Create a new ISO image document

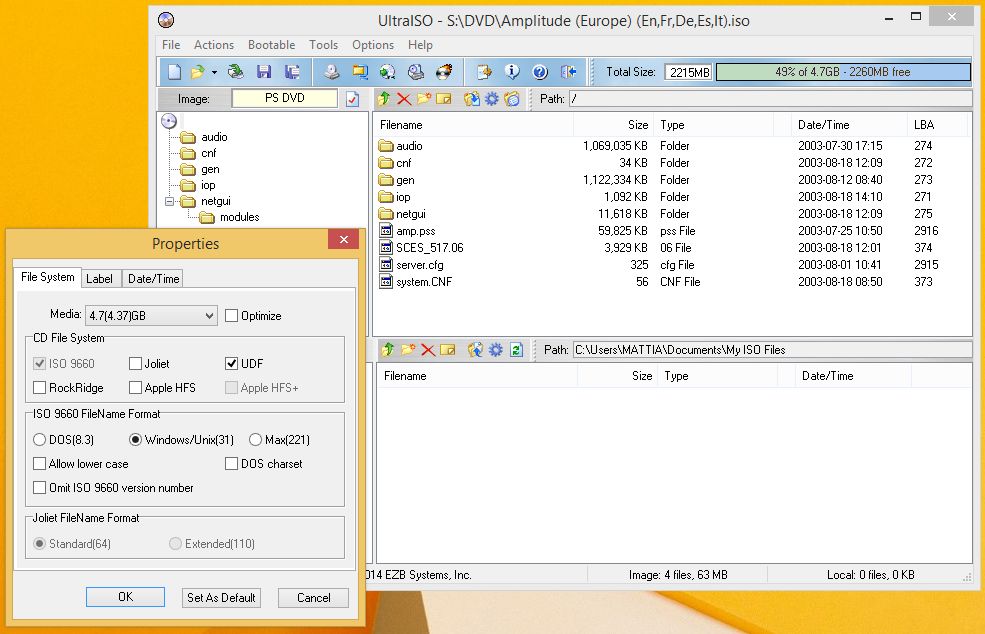point(175,71)
